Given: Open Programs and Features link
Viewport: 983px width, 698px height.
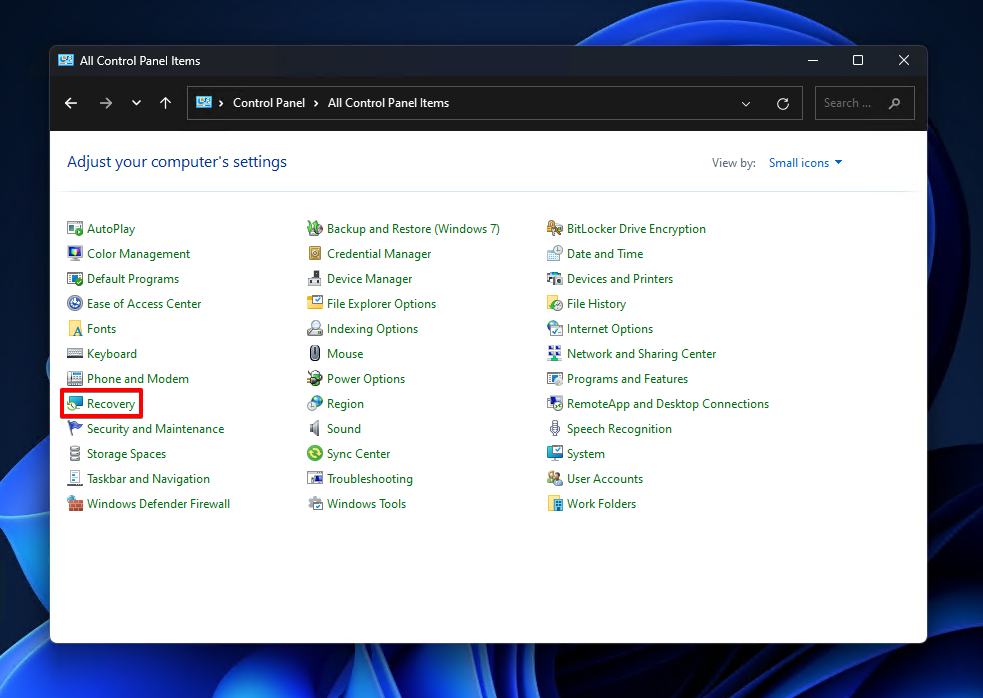Looking at the screenshot, I should (x=627, y=379).
